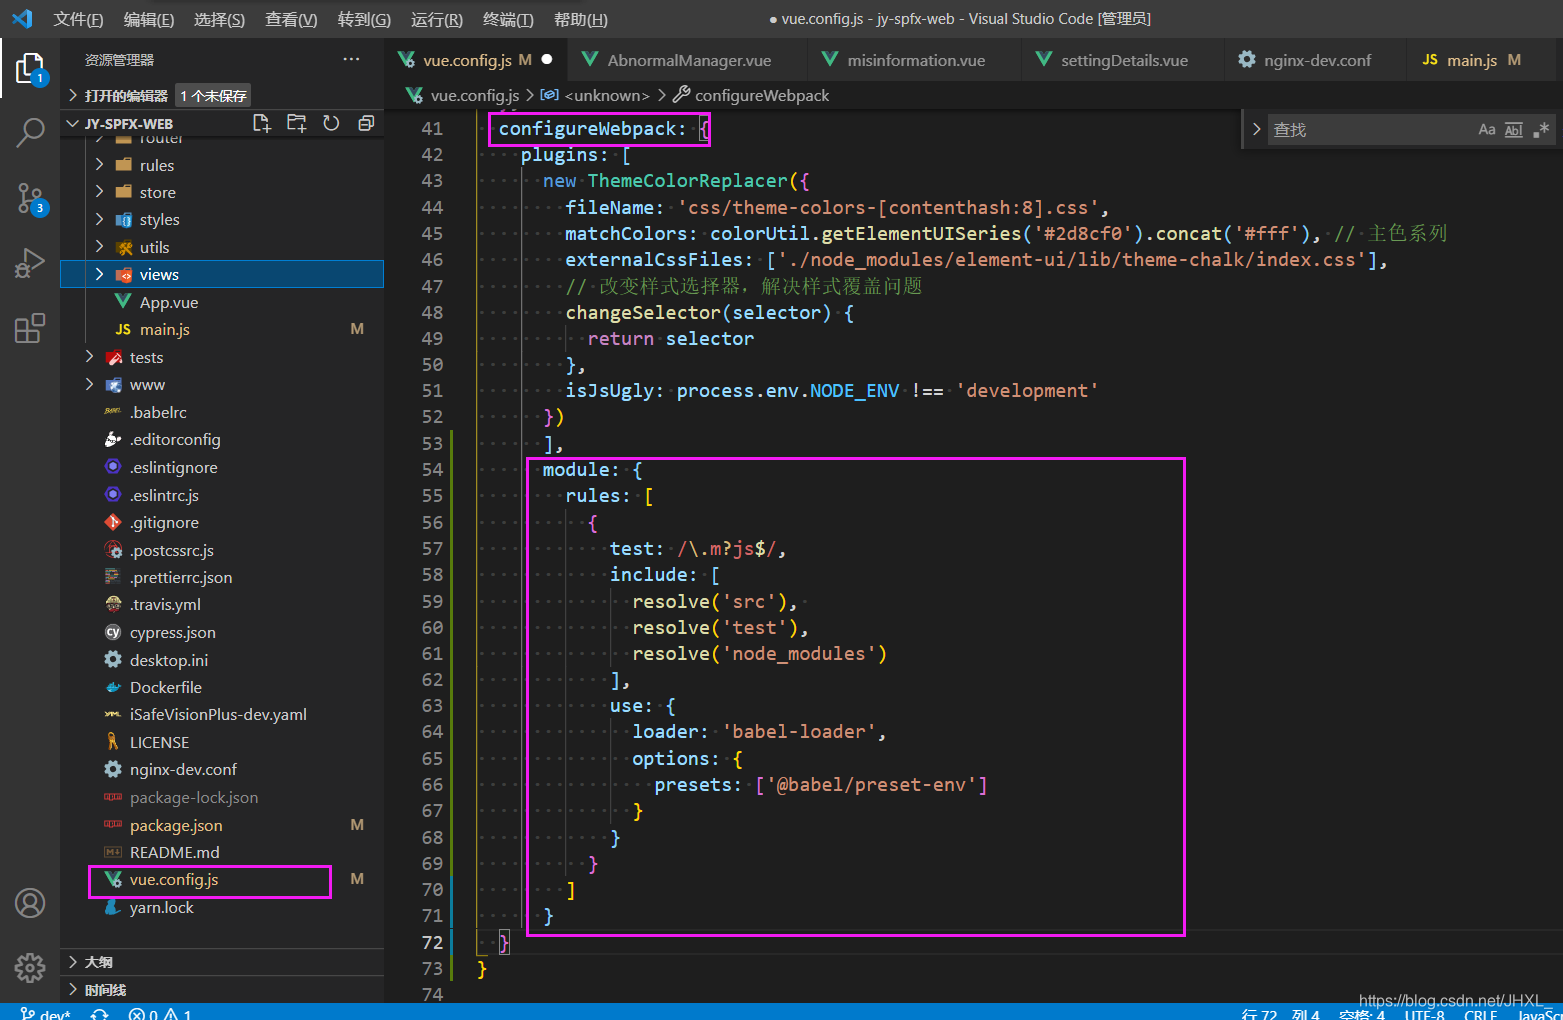Switch to the settingDetails.vue tab
1563x1020 pixels.
tap(1124, 60)
